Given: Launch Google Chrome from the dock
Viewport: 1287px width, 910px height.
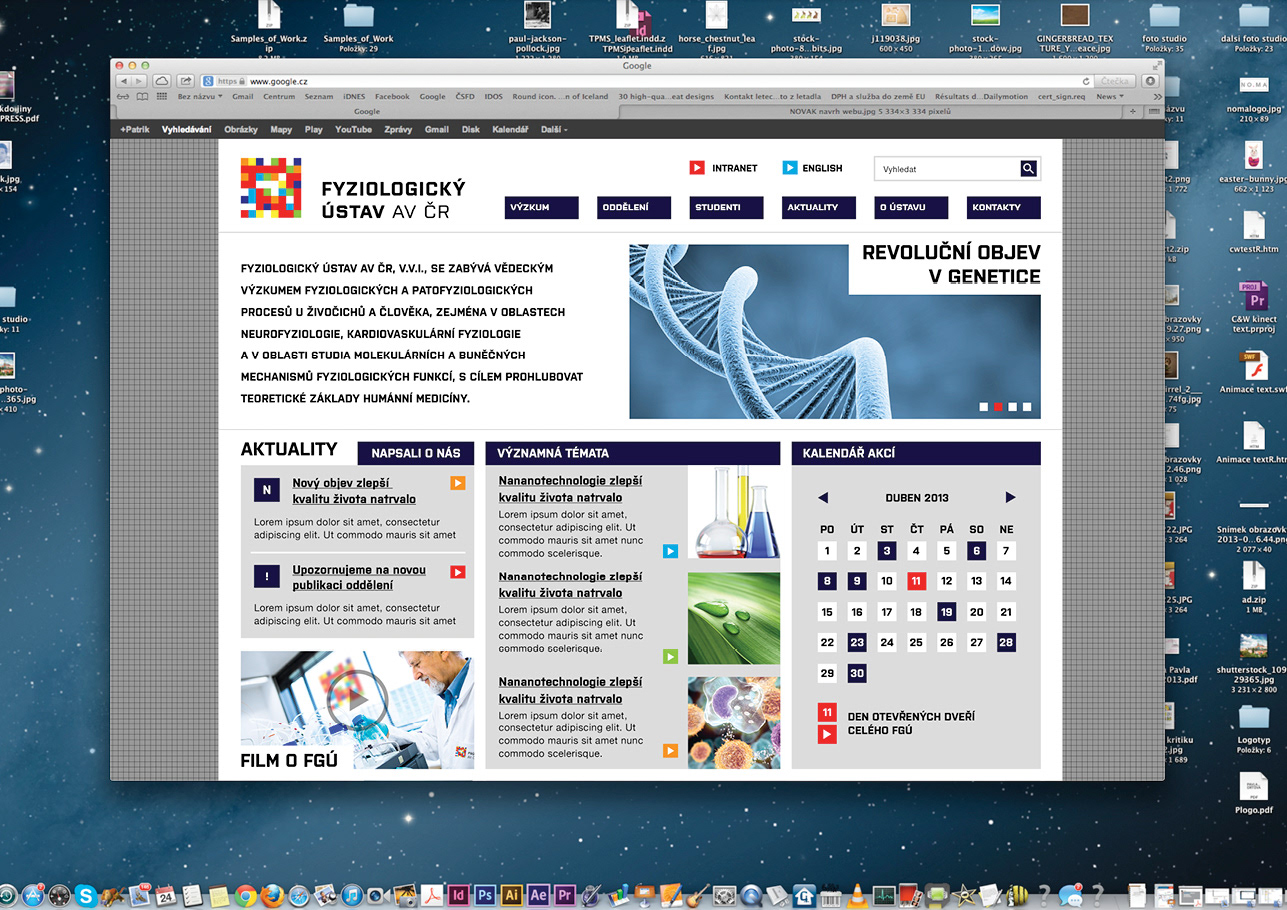Looking at the screenshot, I should [246, 895].
